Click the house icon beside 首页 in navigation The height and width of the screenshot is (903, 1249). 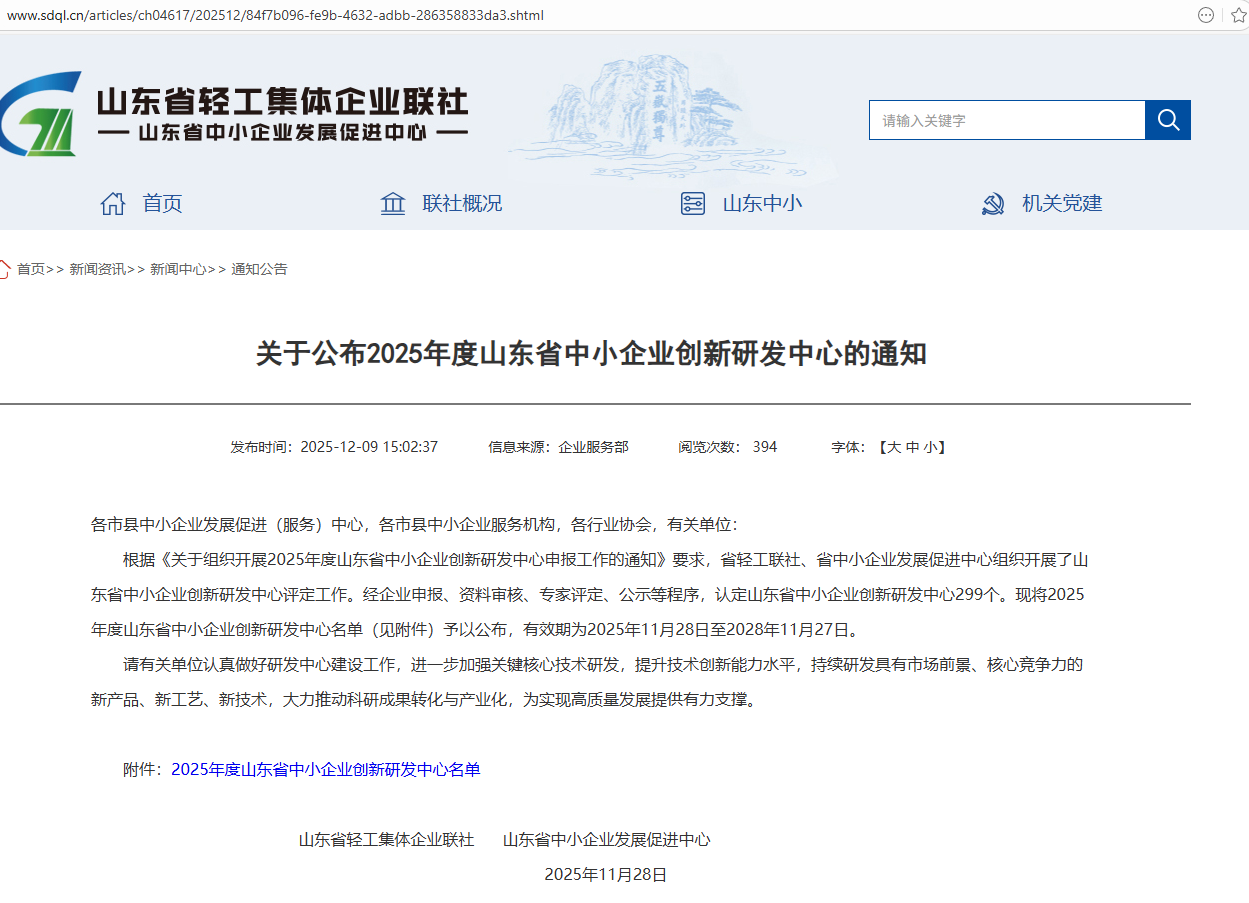[113, 204]
